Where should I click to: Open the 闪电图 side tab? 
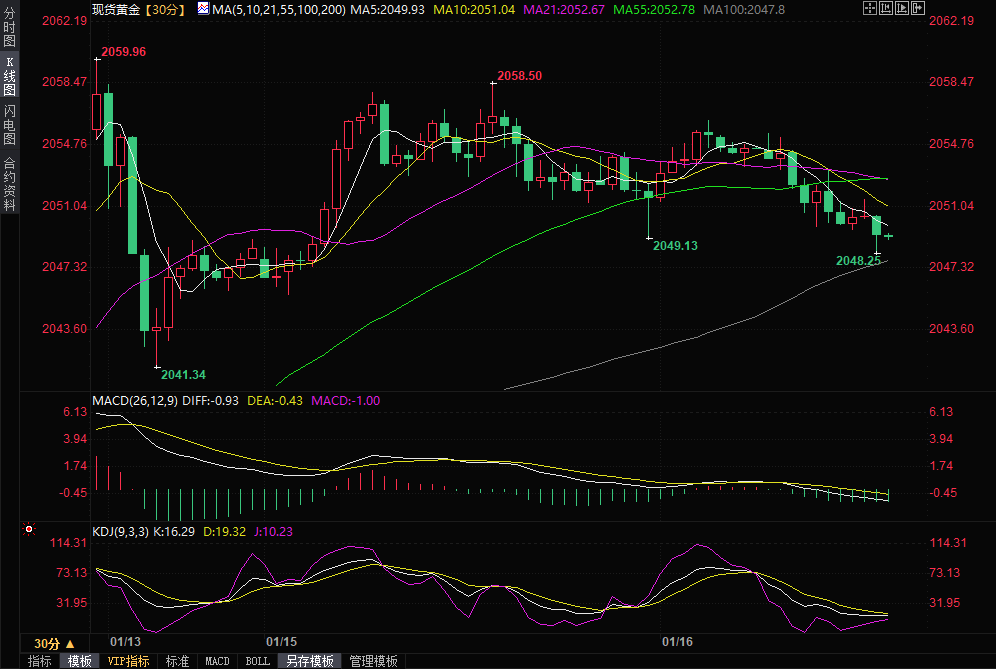[10, 124]
